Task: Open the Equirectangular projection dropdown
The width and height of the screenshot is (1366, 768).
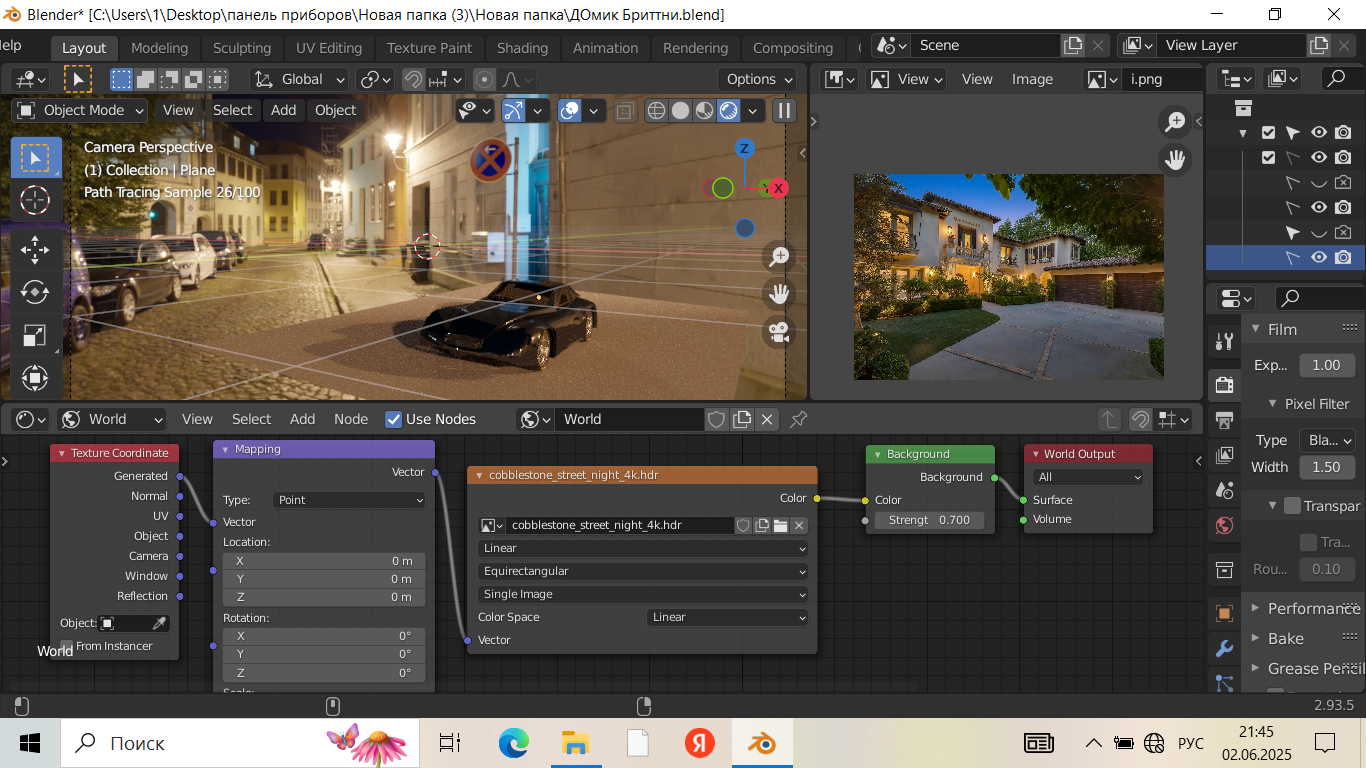Action: click(643, 571)
